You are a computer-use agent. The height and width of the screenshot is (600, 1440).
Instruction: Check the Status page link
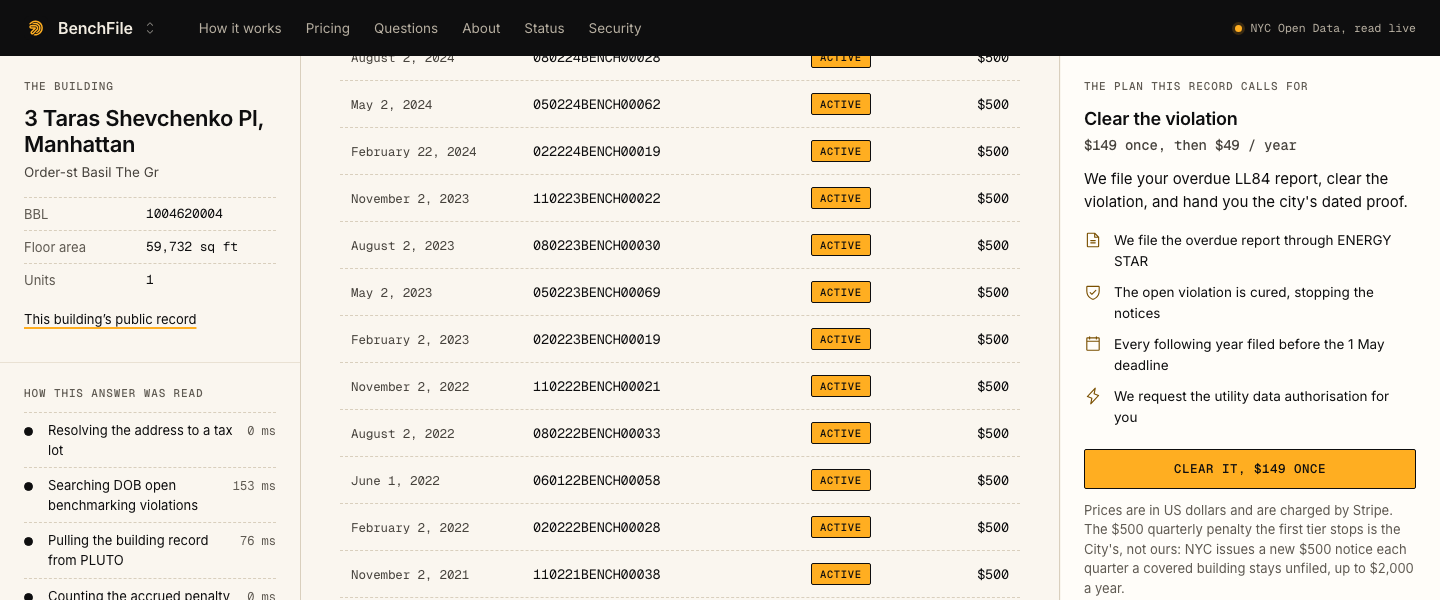pos(544,28)
